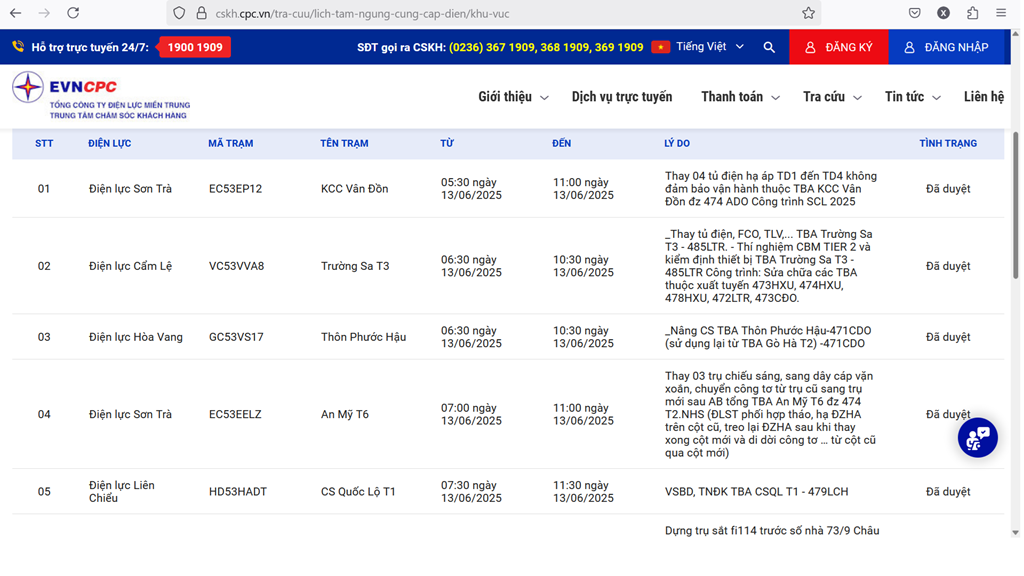This screenshot has width=1024, height=576.
Task: Click the ĐĂNG NHẬP login button
Action: click(x=946, y=47)
